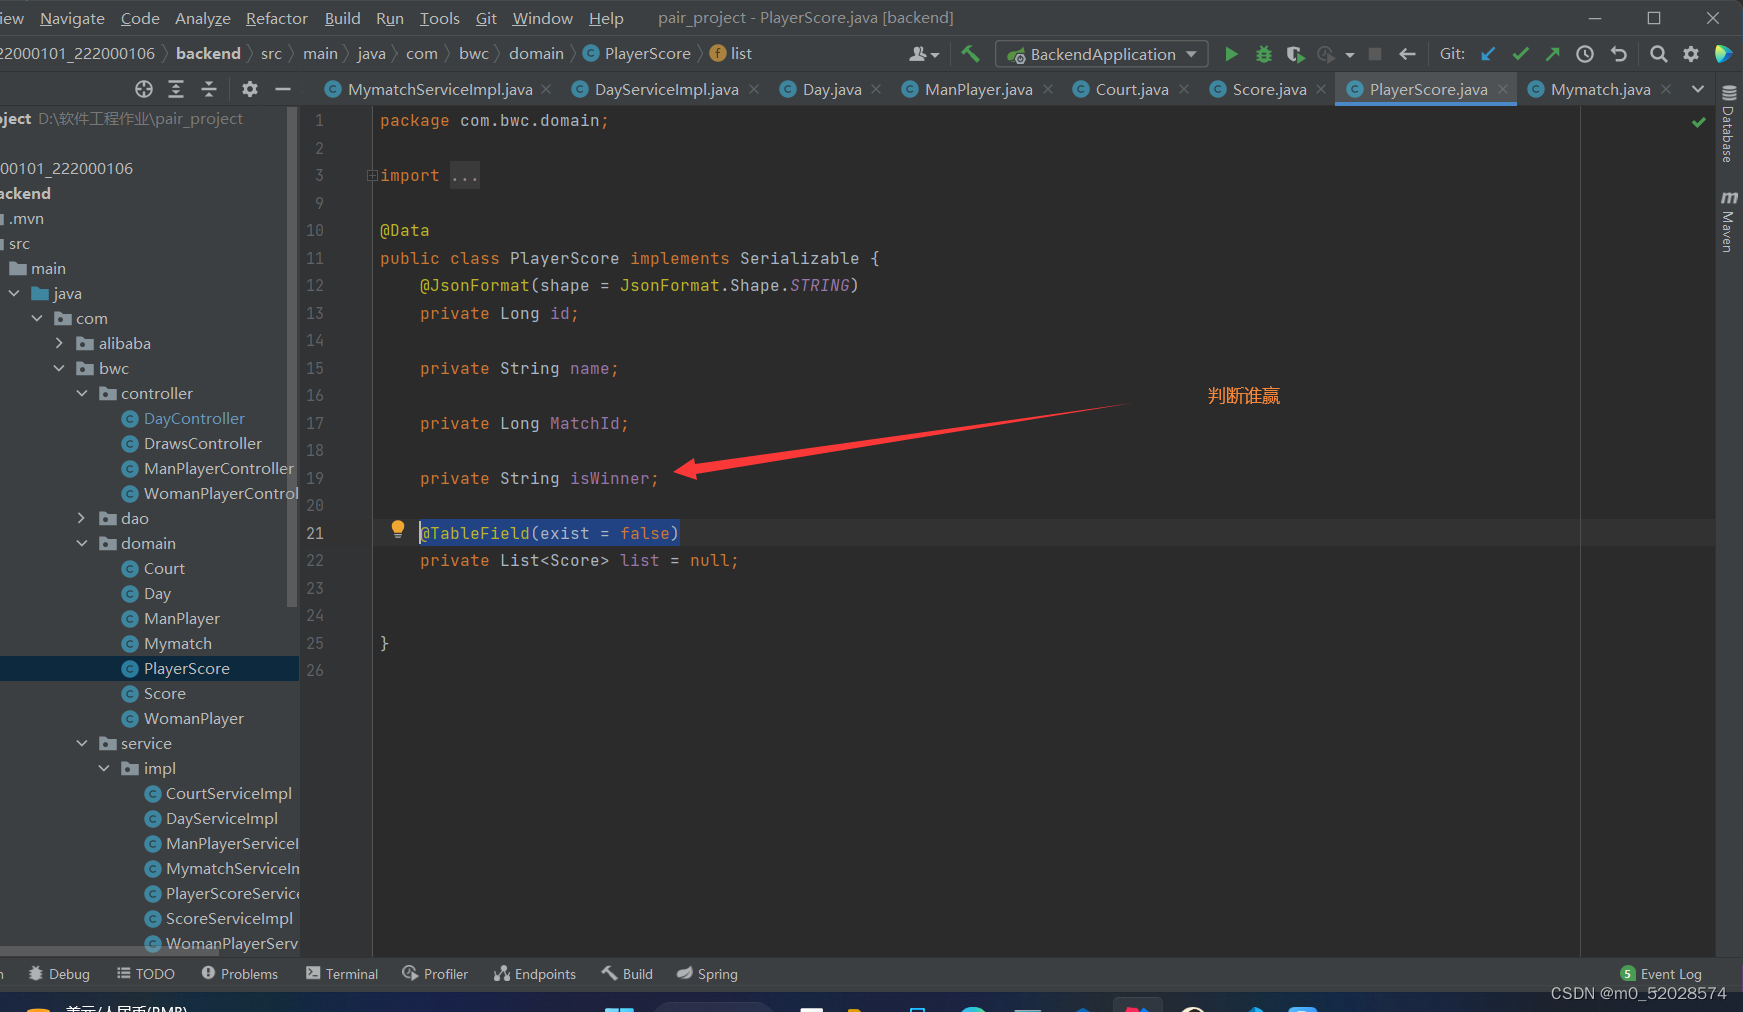Open the Event Log
This screenshot has height=1012, width=1743.
click(x=1661, y=974)
